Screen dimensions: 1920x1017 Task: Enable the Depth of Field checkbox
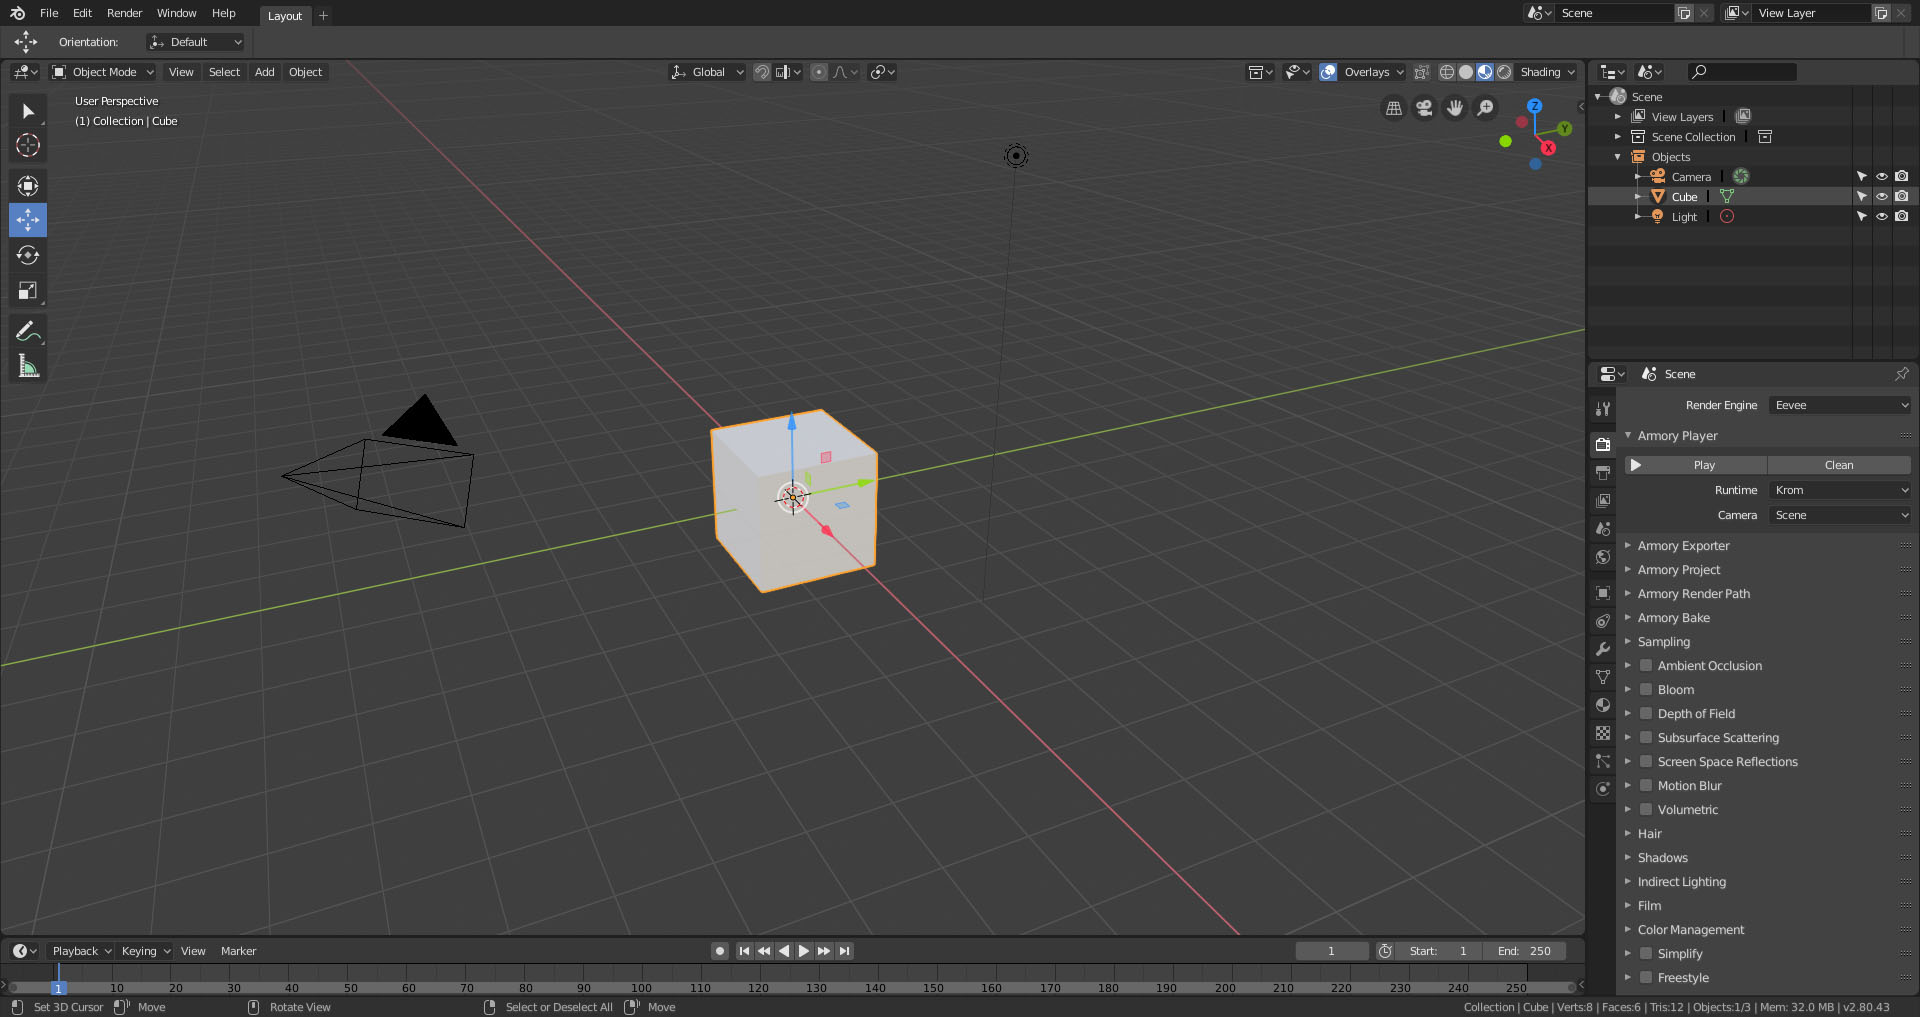[x=1646, y=714]
